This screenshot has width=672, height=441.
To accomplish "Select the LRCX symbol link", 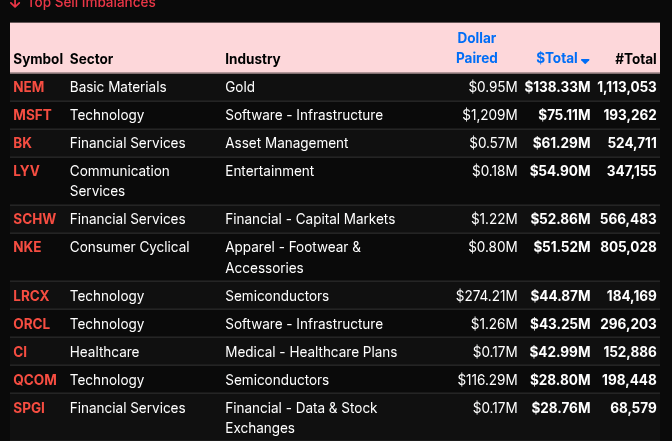I will coord(31,296).
